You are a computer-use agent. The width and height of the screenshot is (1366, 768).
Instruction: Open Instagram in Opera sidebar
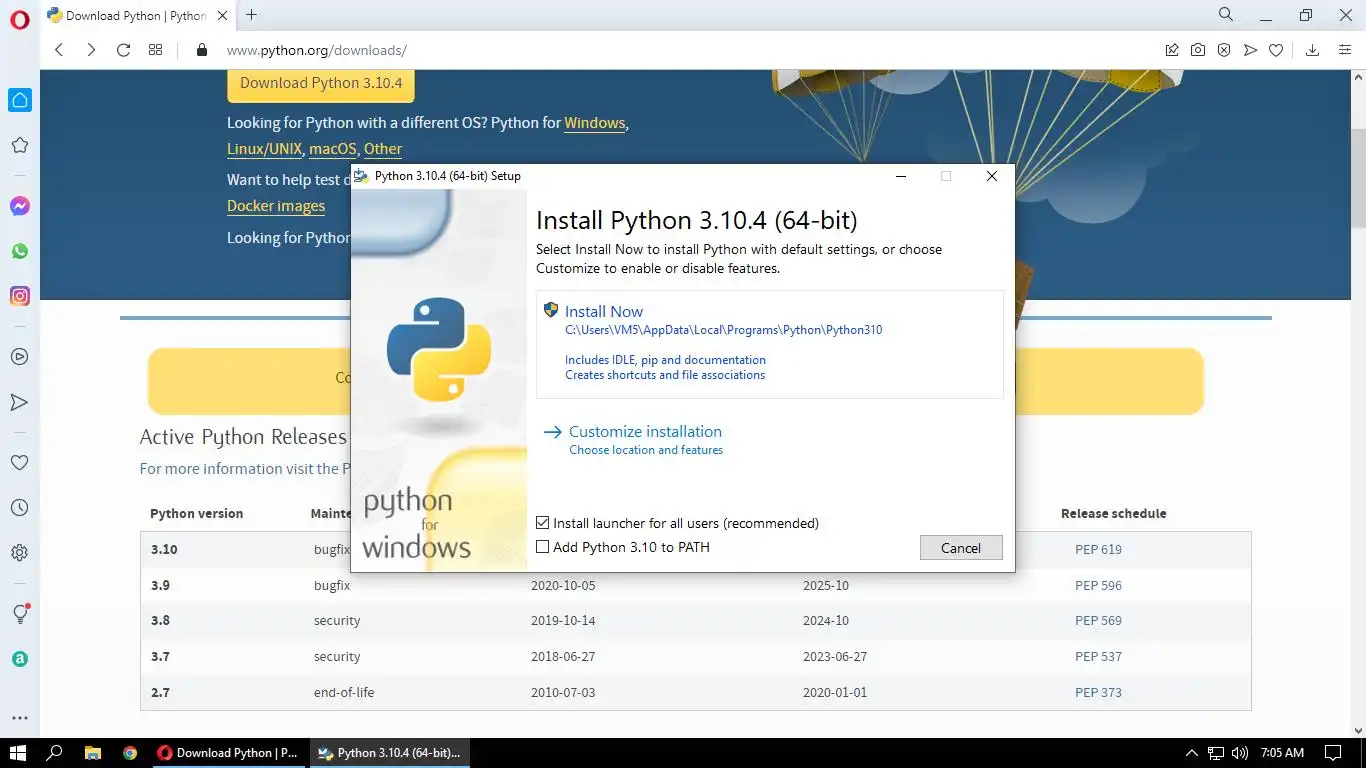(20, 296)
